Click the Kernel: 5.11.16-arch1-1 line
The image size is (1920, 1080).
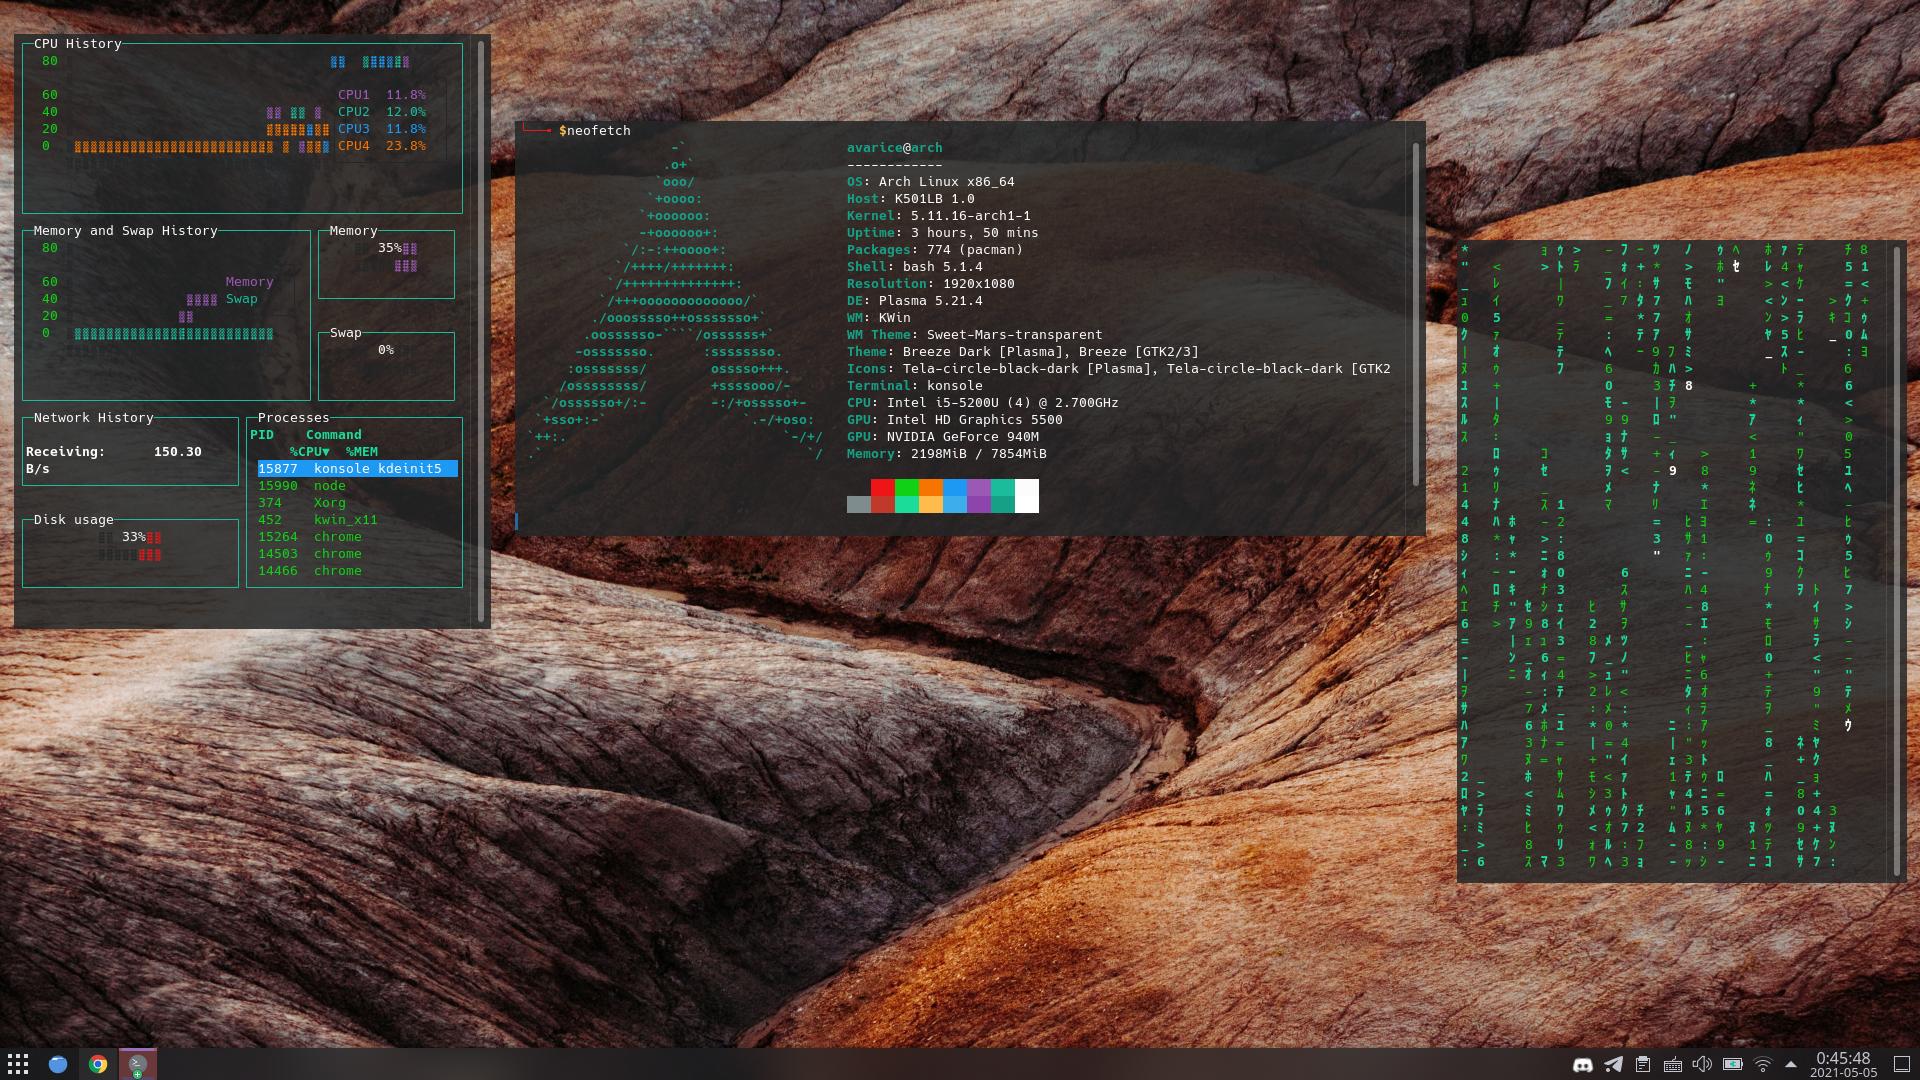point(939,216)
